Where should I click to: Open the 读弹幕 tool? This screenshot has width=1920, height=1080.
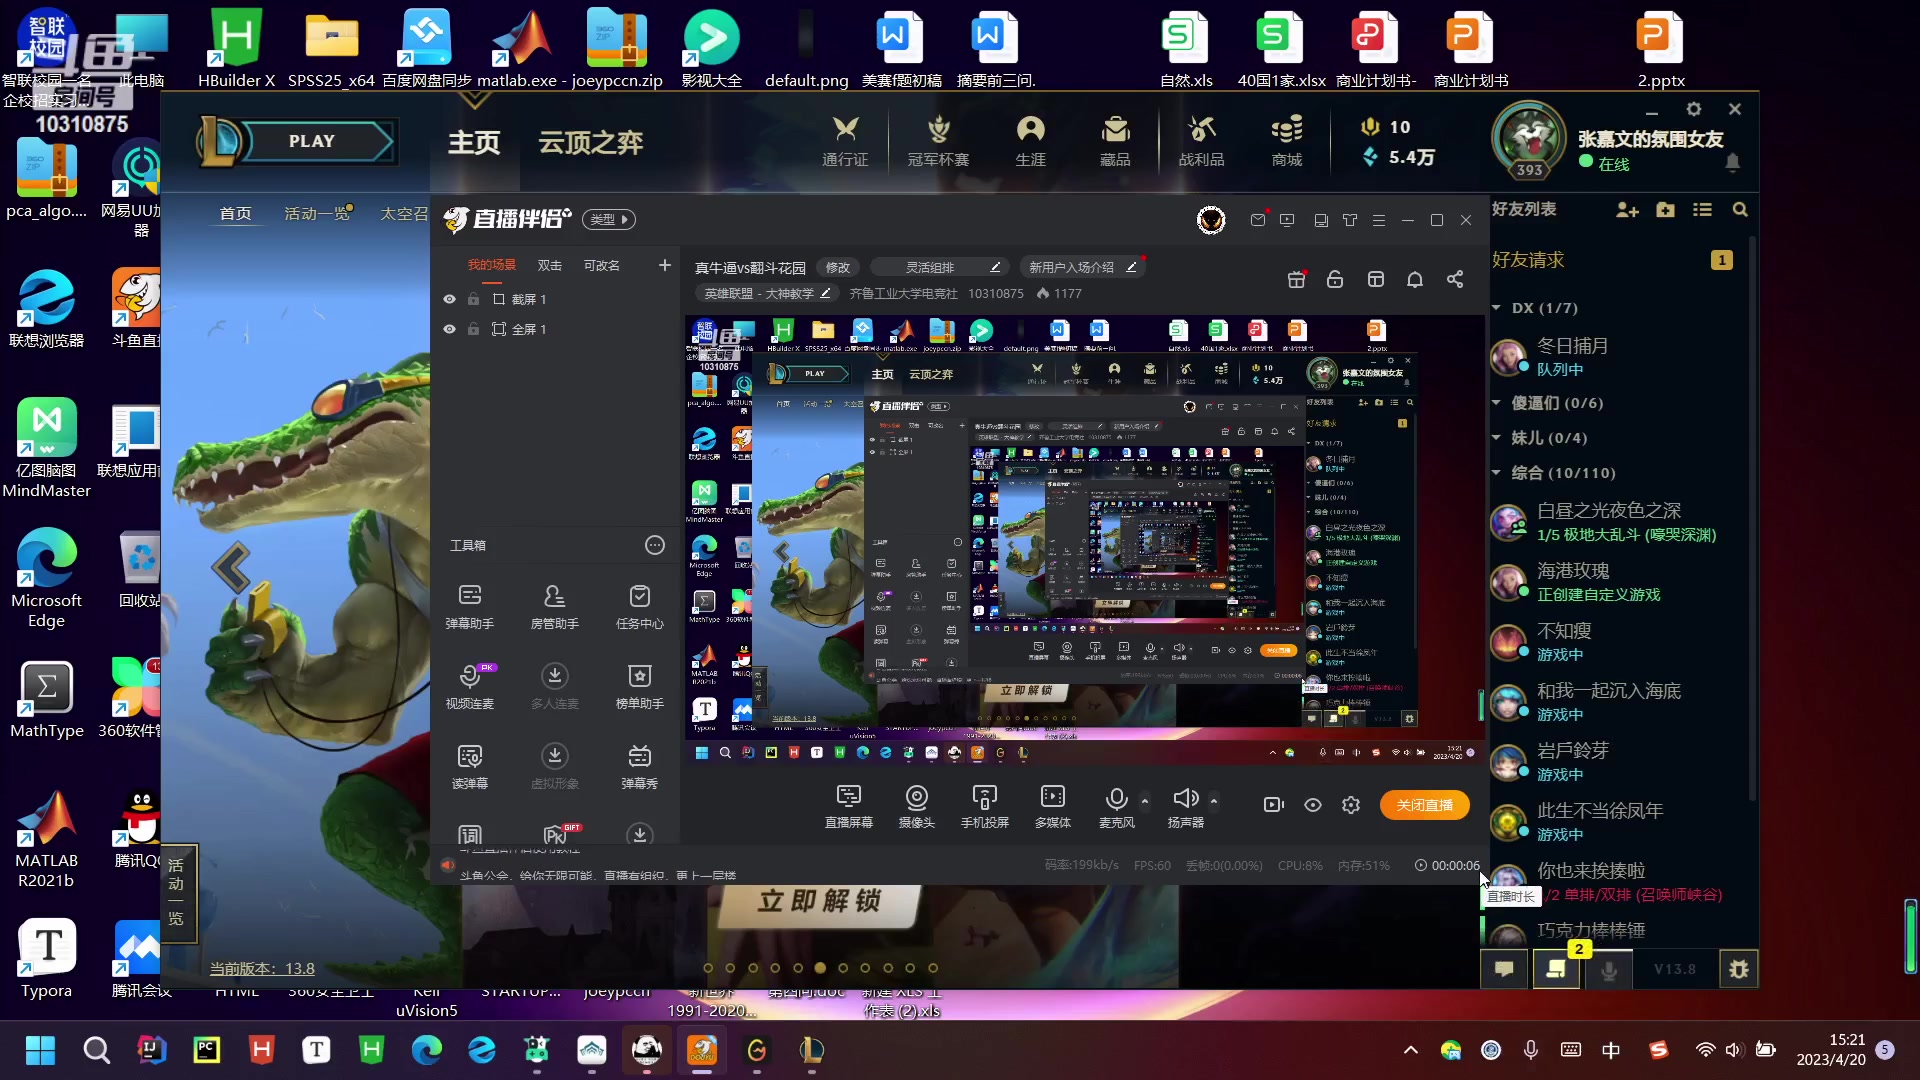point(470,765)
